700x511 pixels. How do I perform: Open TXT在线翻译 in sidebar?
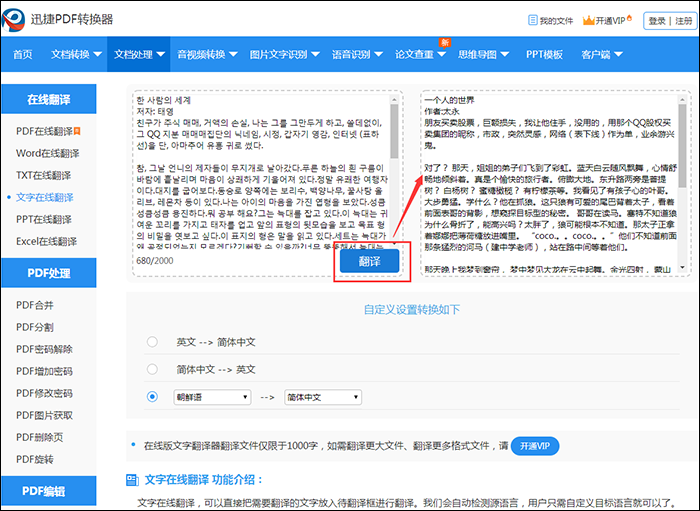click(43, 175)
